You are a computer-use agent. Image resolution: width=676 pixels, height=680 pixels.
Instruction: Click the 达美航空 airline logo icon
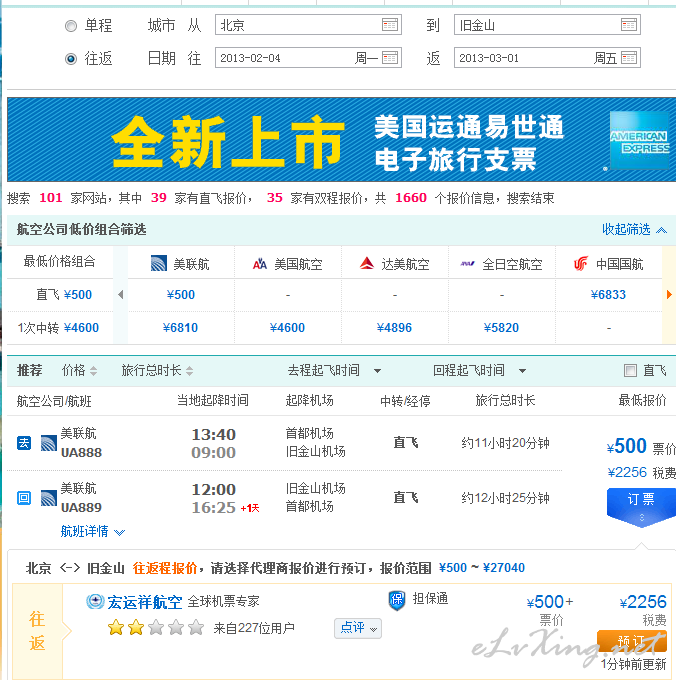[367, 263]
